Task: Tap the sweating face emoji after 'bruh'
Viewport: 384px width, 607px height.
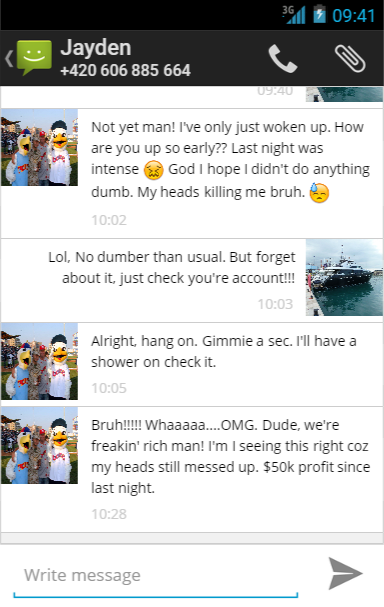Action: click(x=319, y=193)
